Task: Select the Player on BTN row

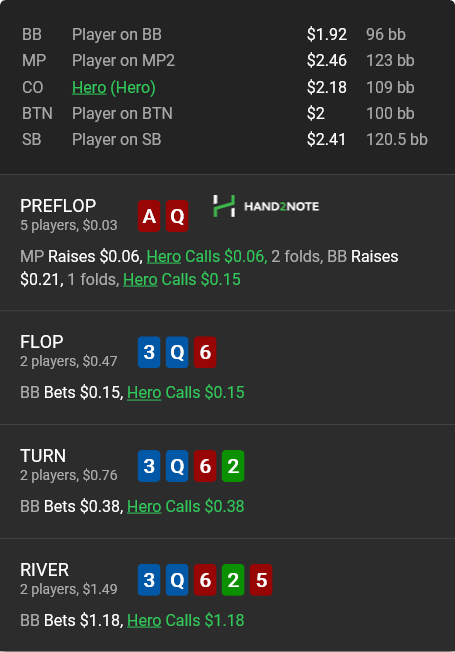Action: [225, 114]
